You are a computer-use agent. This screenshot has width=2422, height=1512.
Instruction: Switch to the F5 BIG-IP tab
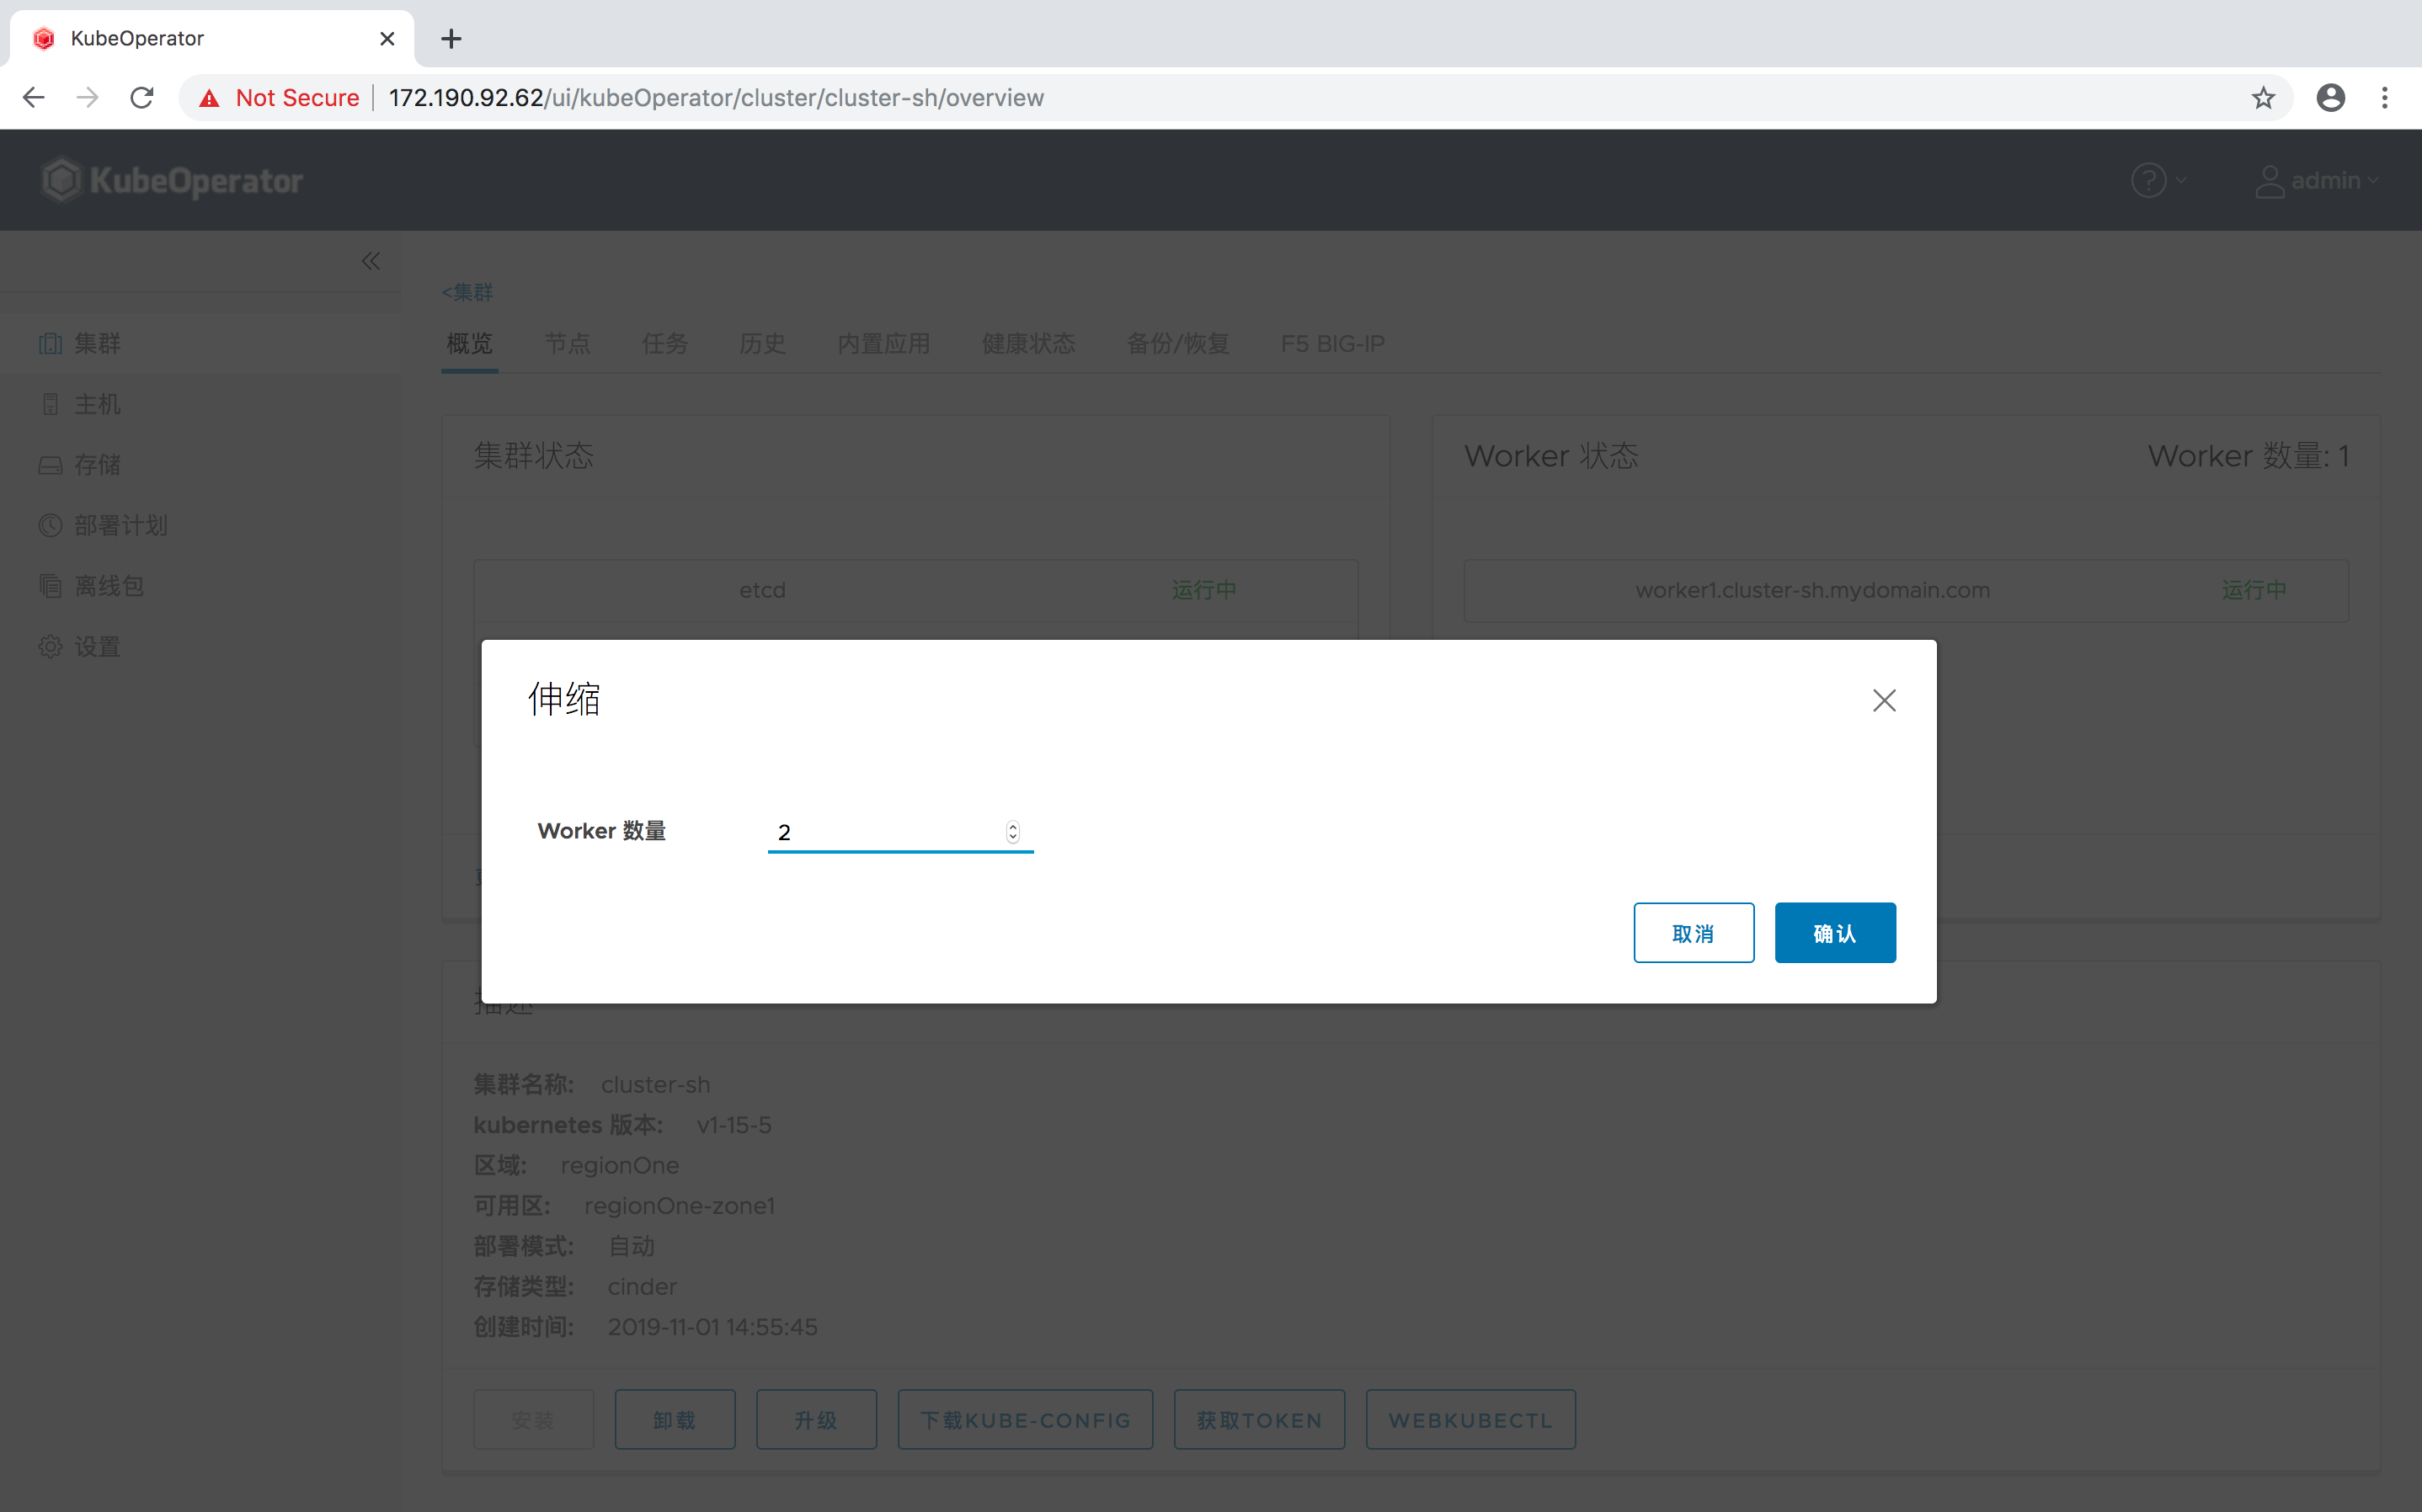pos(1332,343)
